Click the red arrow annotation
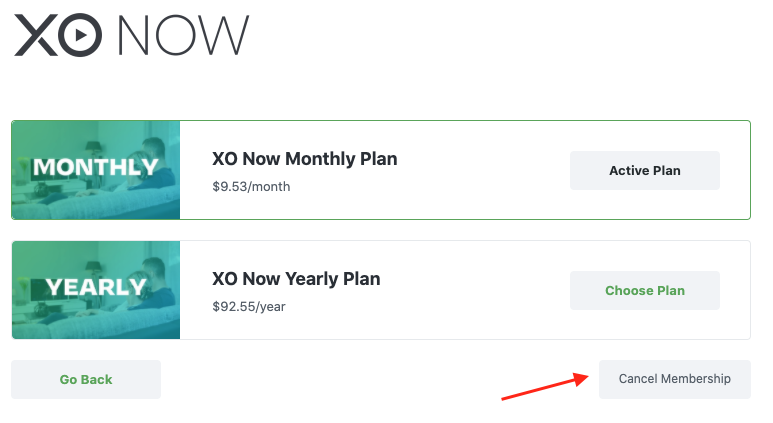This screenshot has height=423, width=773. pos(545,387)
